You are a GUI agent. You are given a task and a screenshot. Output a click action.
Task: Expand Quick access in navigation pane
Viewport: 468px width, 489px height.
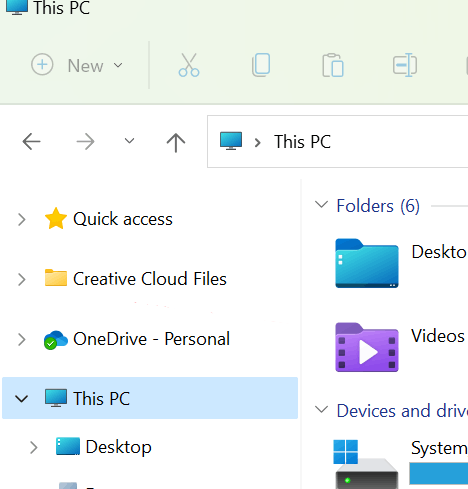click(22, 220)
